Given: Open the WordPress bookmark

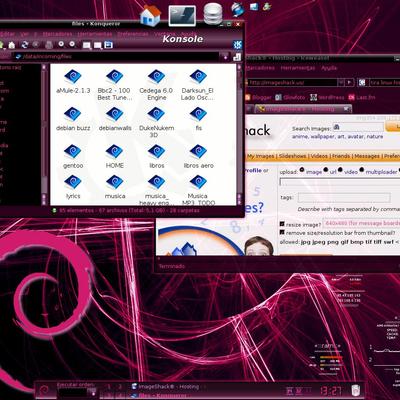Looking at the screenshot, I should (x=327, y=97).
